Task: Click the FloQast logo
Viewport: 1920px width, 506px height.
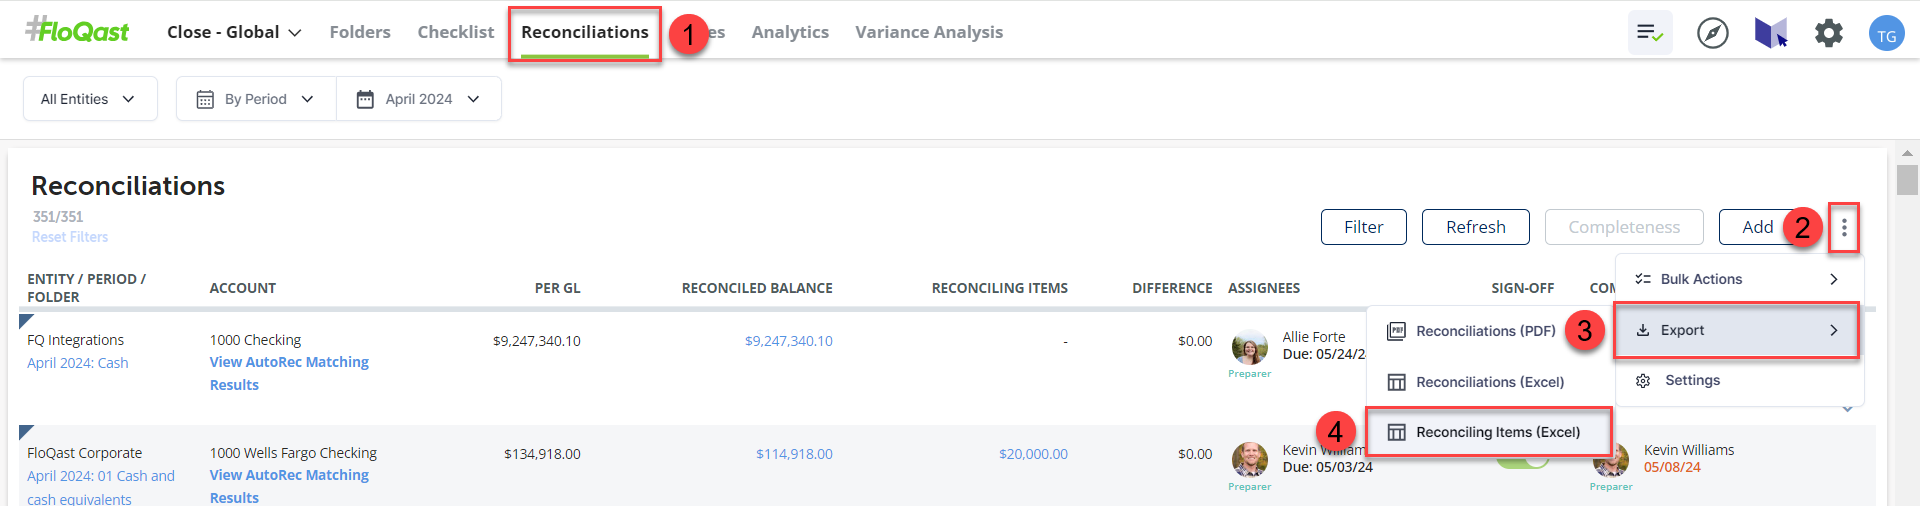Action: (77, 30)
